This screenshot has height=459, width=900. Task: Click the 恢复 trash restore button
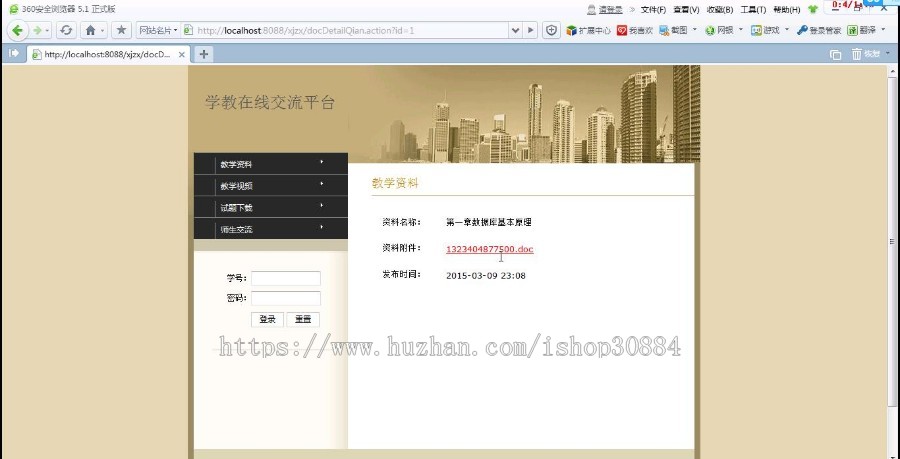[x=866, y=54]
